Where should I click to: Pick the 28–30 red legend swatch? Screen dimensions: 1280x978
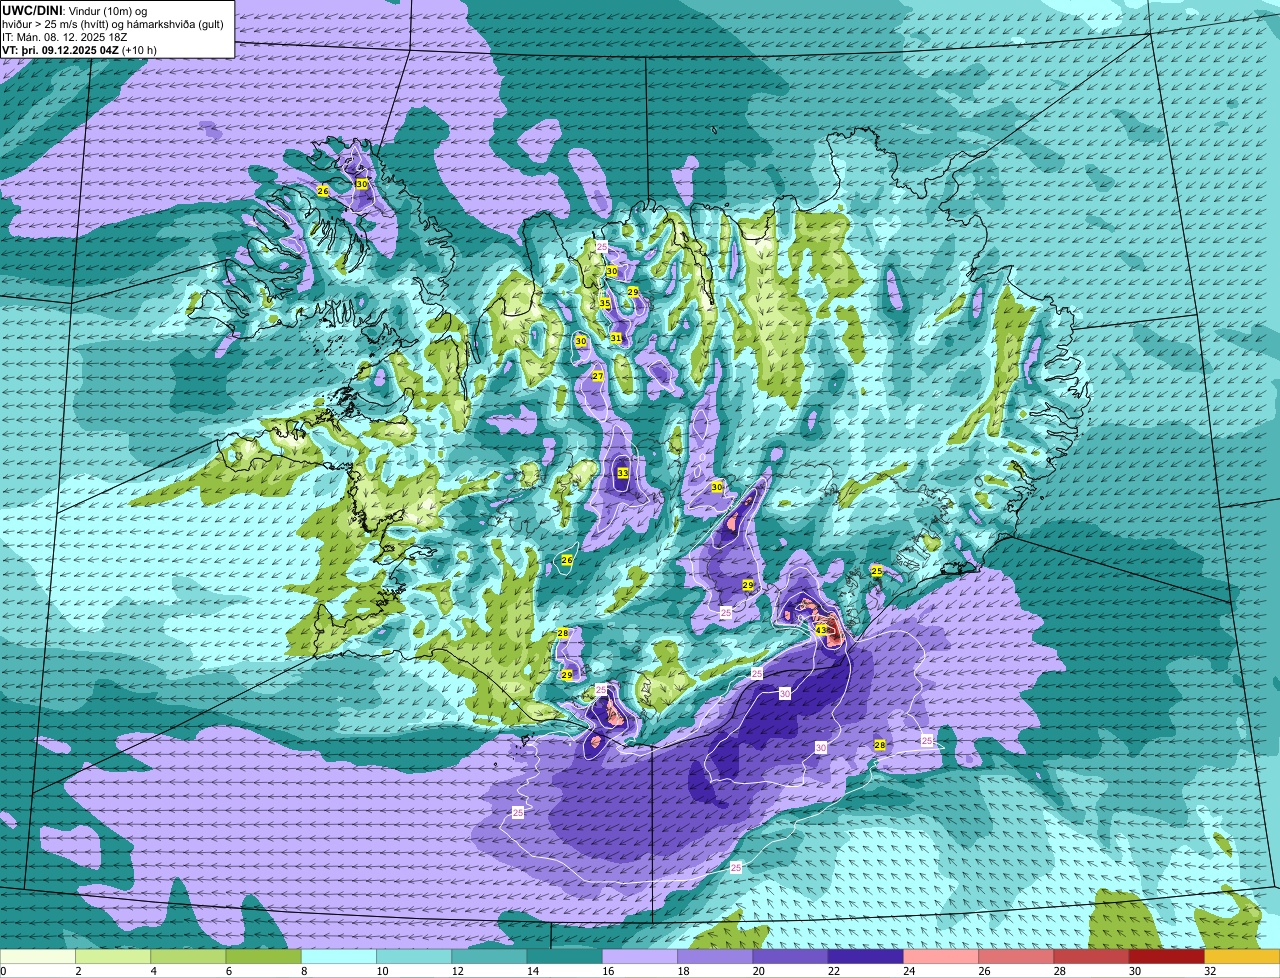(x=1092, y=957)
